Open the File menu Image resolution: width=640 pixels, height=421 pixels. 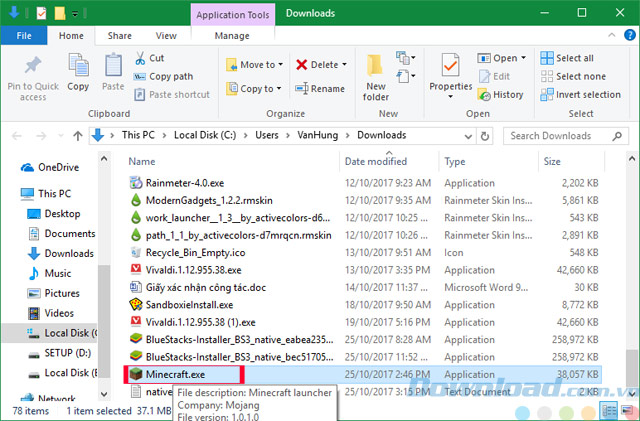click(24, 36)
